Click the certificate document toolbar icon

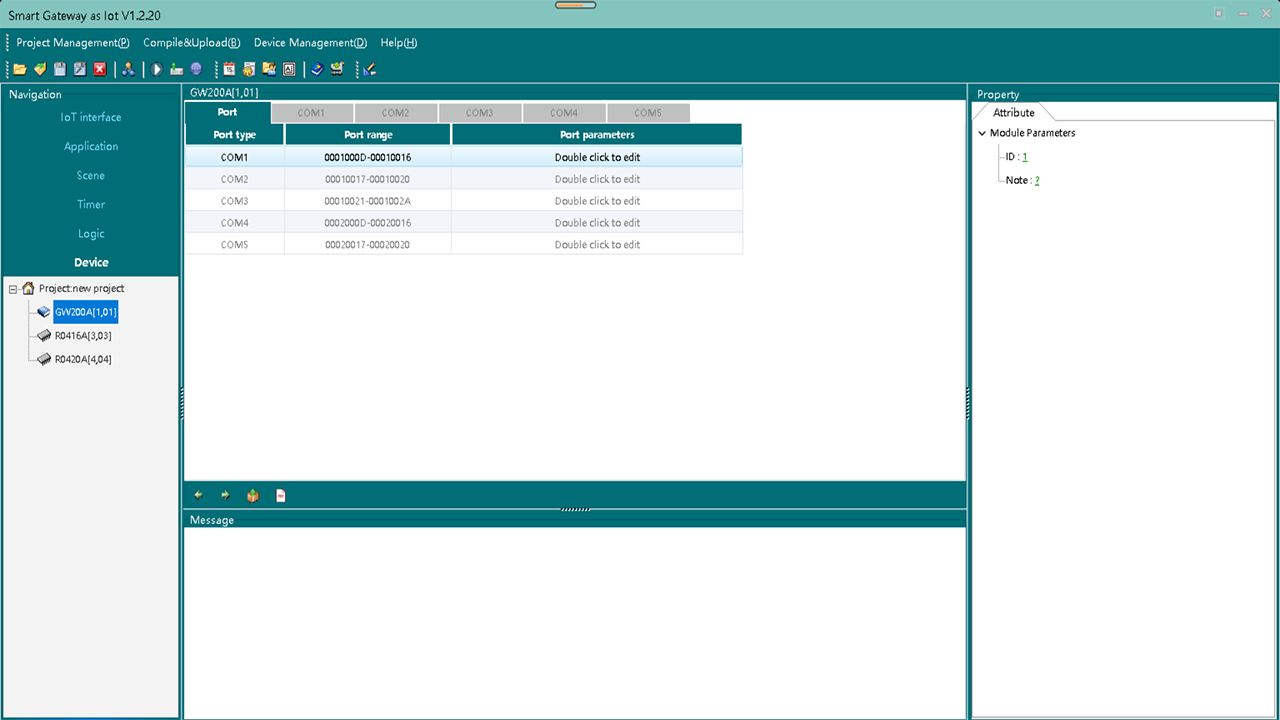pos(249,69)
